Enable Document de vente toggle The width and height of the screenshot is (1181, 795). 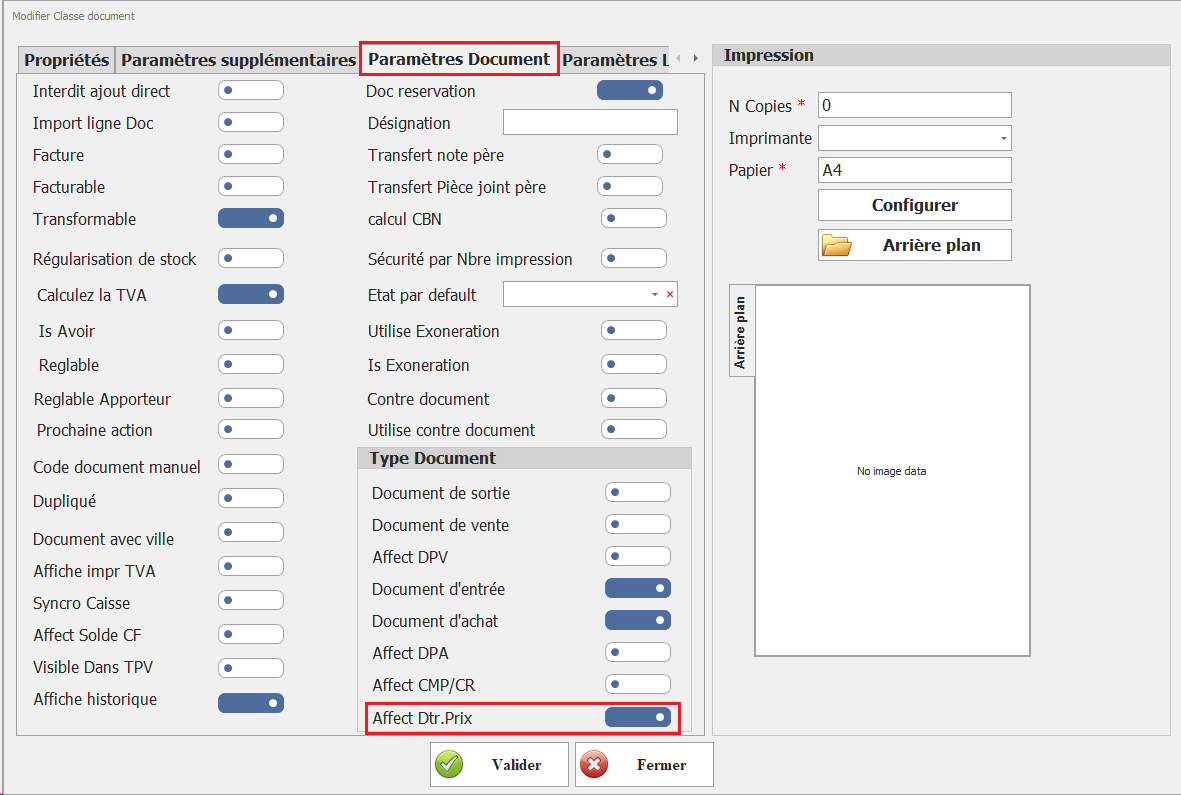[637, 525]
